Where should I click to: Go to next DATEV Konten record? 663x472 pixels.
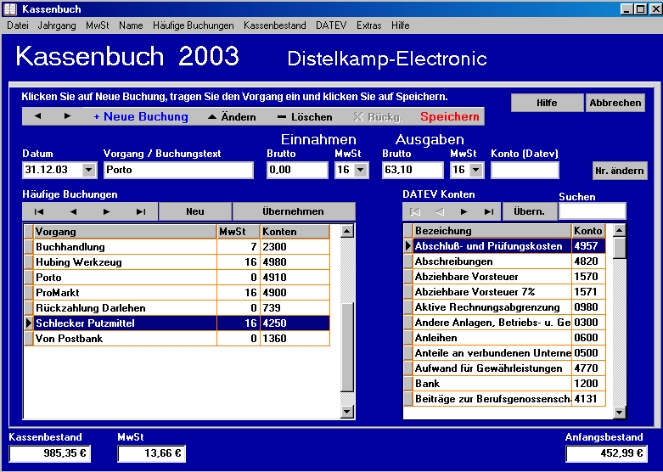tap(463, 212)
